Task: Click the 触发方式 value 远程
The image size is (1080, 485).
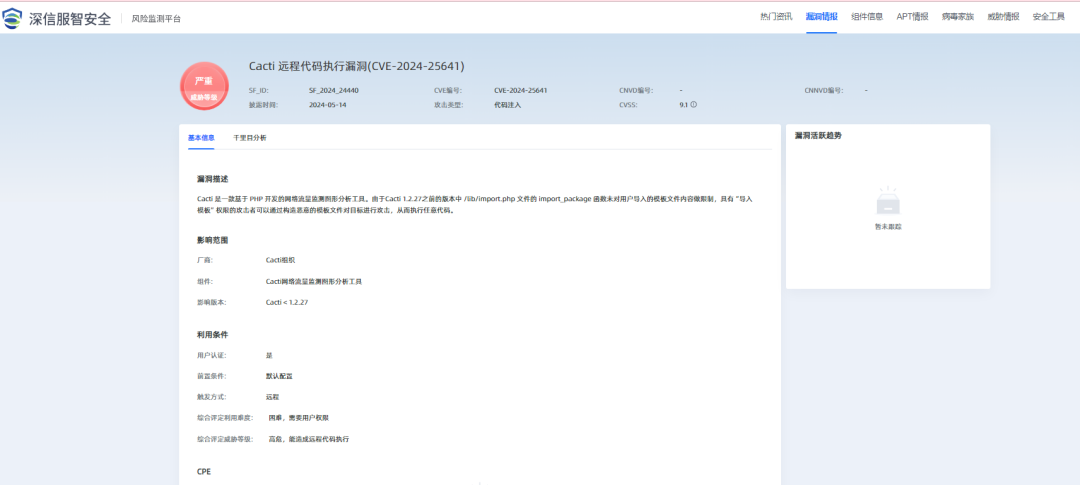Action: 273,397
